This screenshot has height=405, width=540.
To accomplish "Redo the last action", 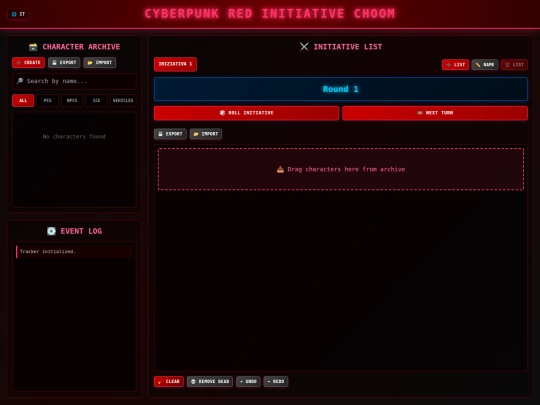I will [x=276, y=381].
